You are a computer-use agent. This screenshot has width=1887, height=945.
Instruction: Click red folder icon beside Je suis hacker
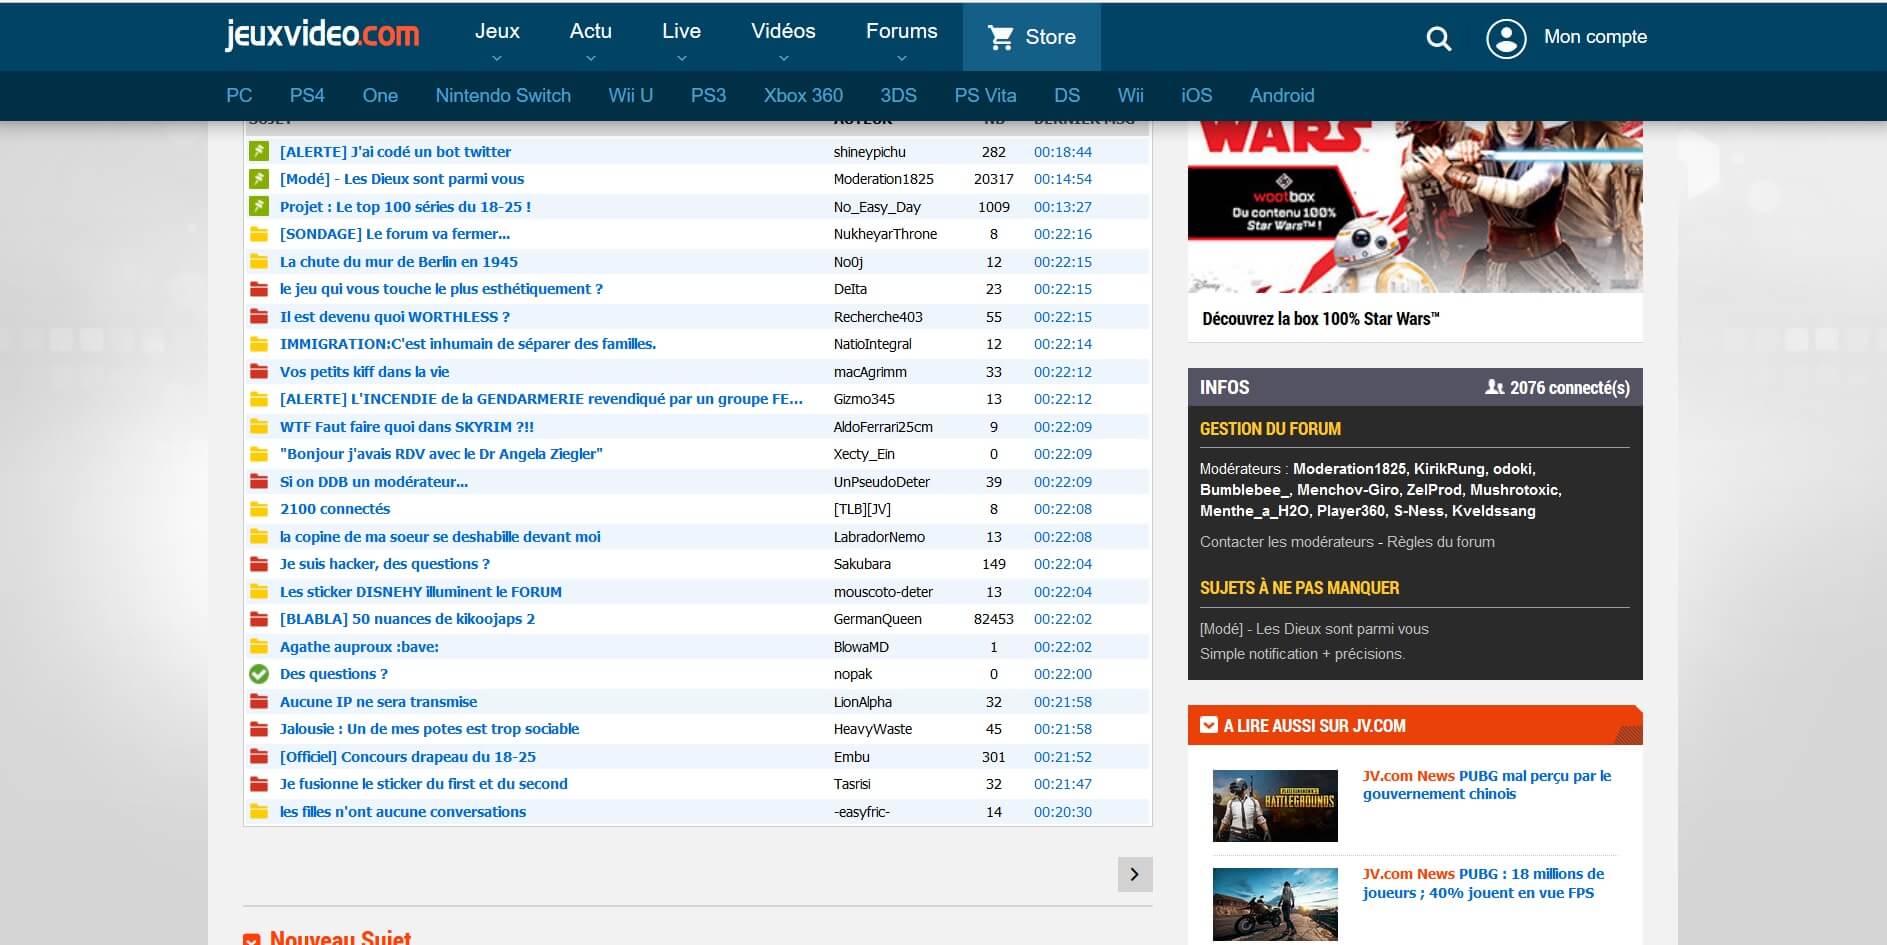259,564
